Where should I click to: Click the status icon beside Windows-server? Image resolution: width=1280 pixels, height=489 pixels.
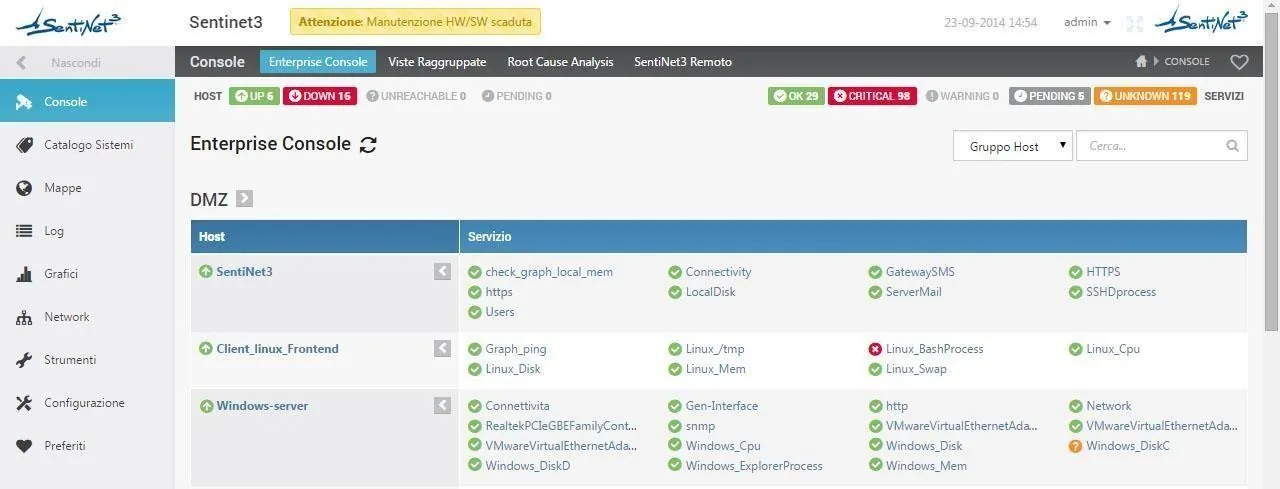206,406
